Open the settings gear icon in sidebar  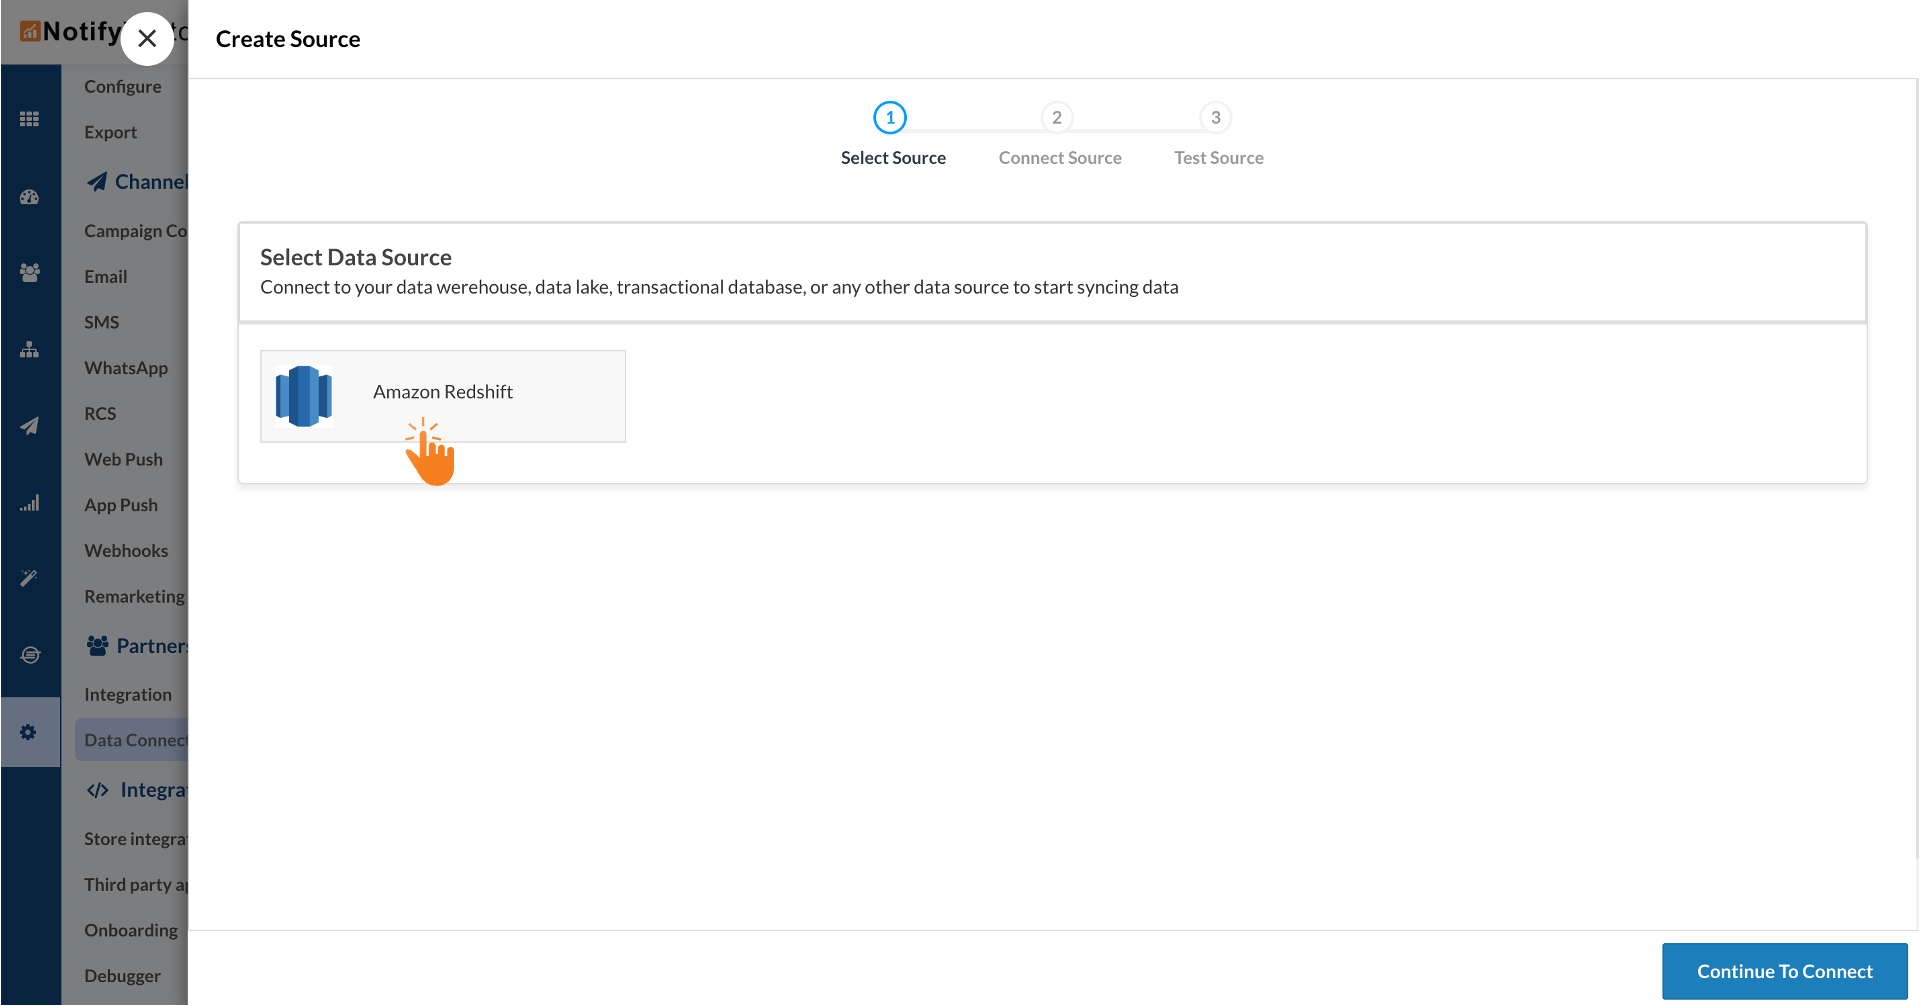click(29, 732)
